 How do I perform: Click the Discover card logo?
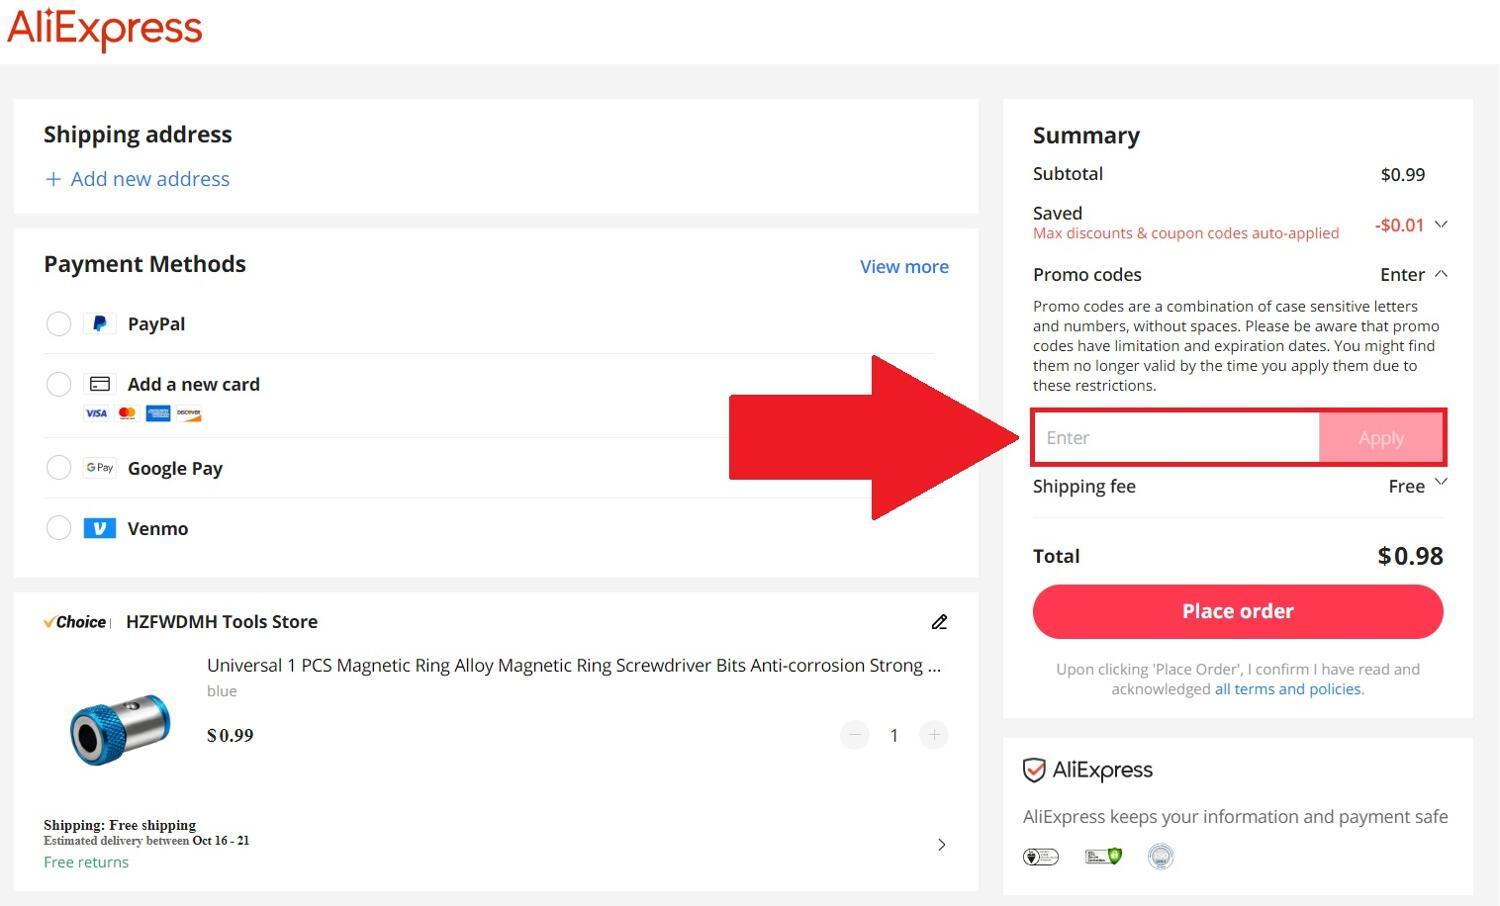coord(189,413)
